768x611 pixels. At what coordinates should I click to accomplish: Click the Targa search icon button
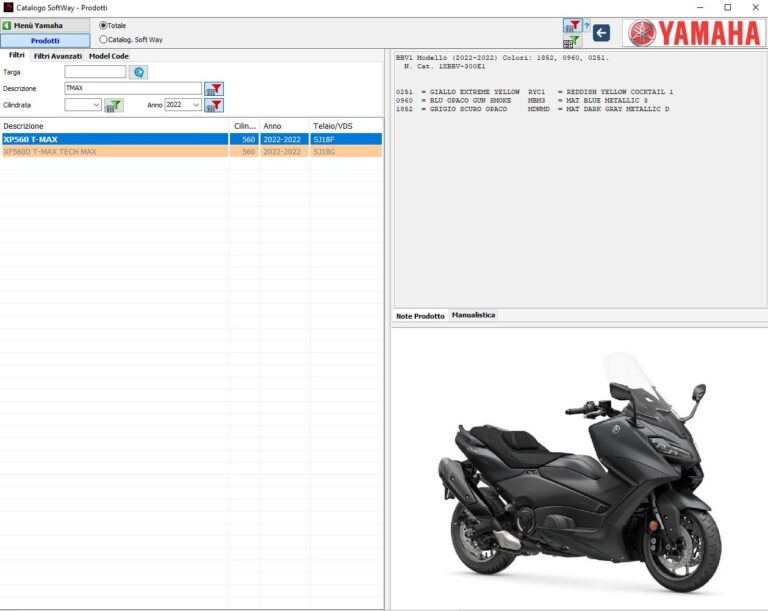click(x=139, y=73)
